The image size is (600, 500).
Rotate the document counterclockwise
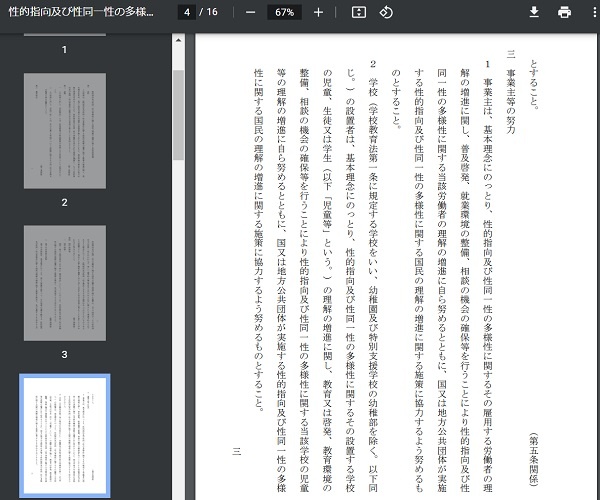[386, 13]
